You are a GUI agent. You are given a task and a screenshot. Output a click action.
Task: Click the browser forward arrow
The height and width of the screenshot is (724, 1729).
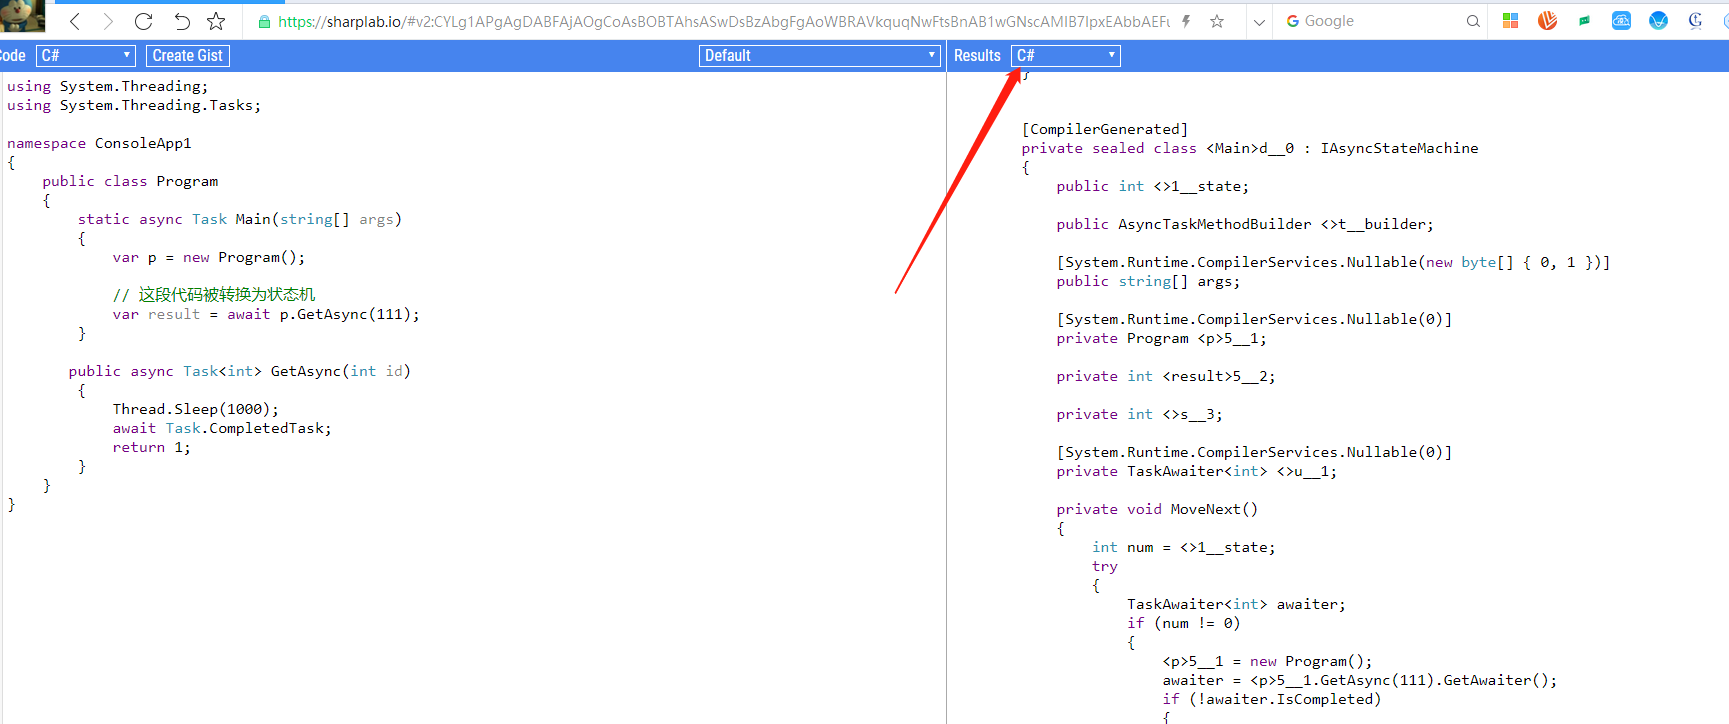(x=108, y=21)
